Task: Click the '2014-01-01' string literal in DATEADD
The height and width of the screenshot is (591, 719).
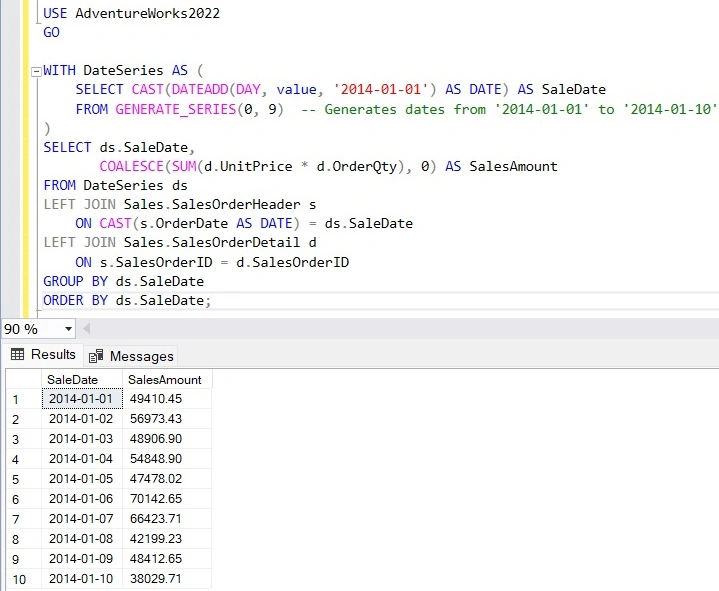Action: [381, 89]
